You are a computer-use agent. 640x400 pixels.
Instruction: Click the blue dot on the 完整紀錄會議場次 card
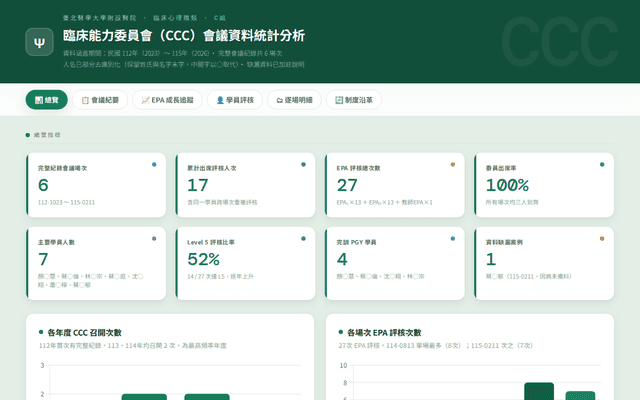(154, 164)
